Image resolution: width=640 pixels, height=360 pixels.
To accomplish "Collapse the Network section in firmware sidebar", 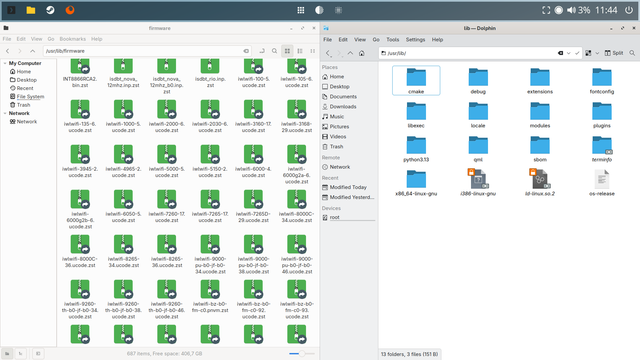I will (5, 113).
